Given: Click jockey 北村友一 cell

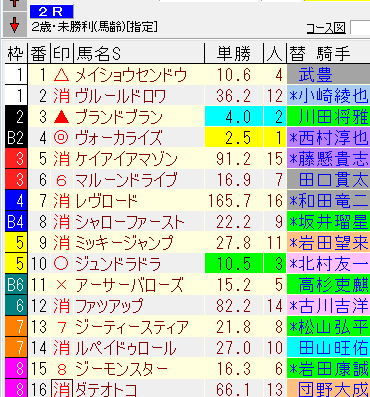Looking at the screenshot, I should coord(328,264).
